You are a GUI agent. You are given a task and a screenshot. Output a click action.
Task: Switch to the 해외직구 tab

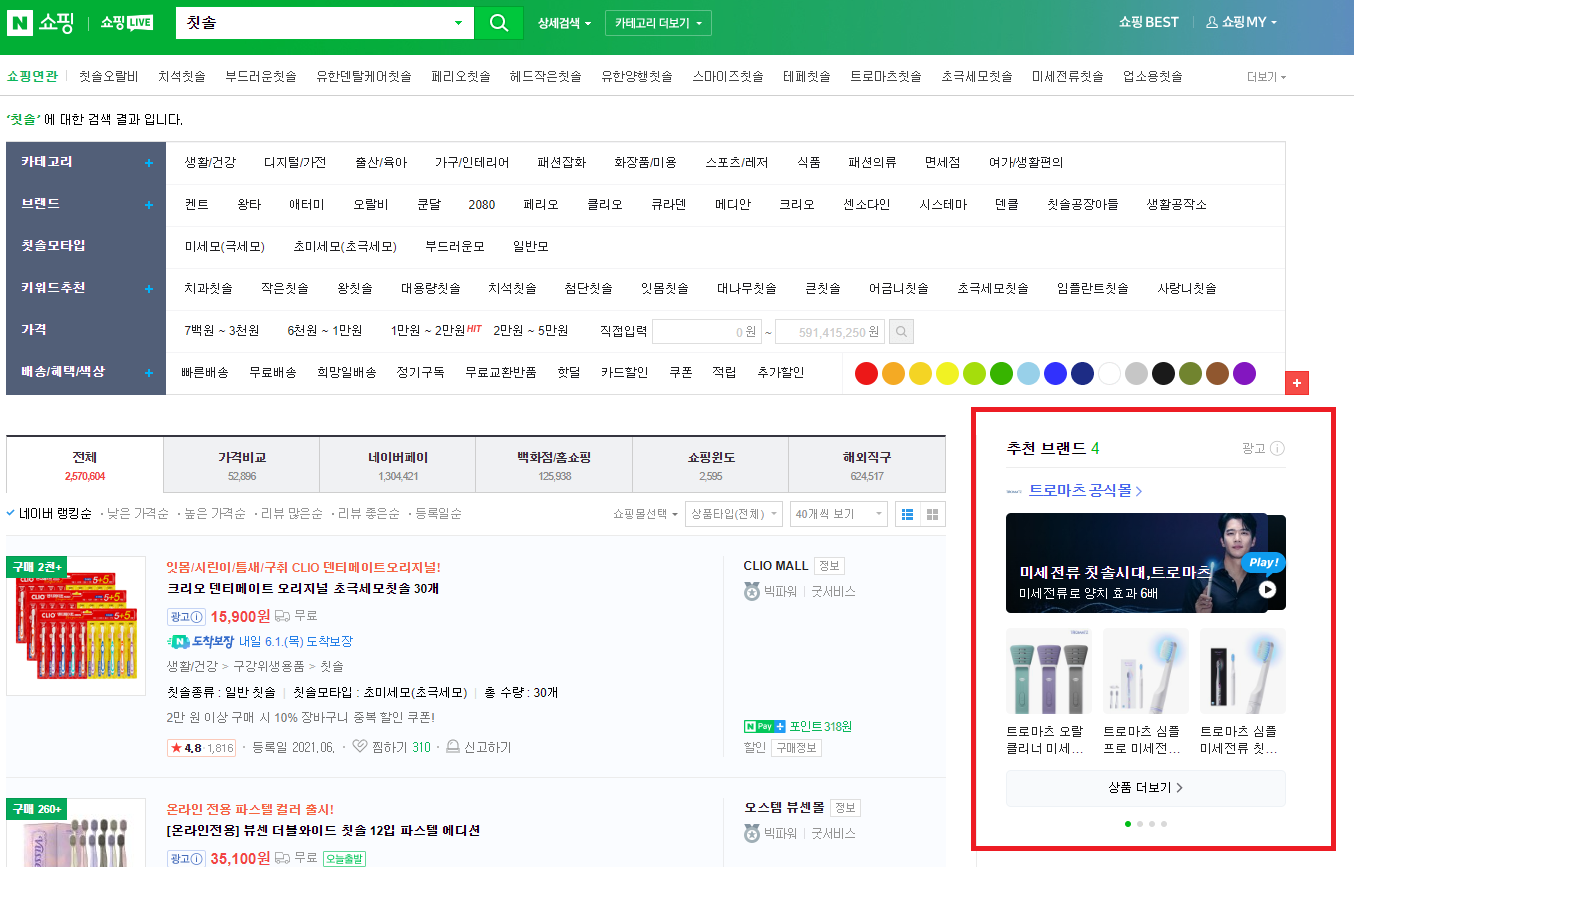pos(867,465)
